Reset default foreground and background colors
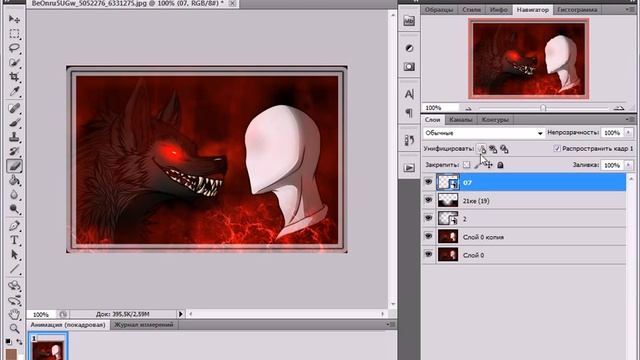This screenshot has width=640, height=360. (x=9, y=341)
